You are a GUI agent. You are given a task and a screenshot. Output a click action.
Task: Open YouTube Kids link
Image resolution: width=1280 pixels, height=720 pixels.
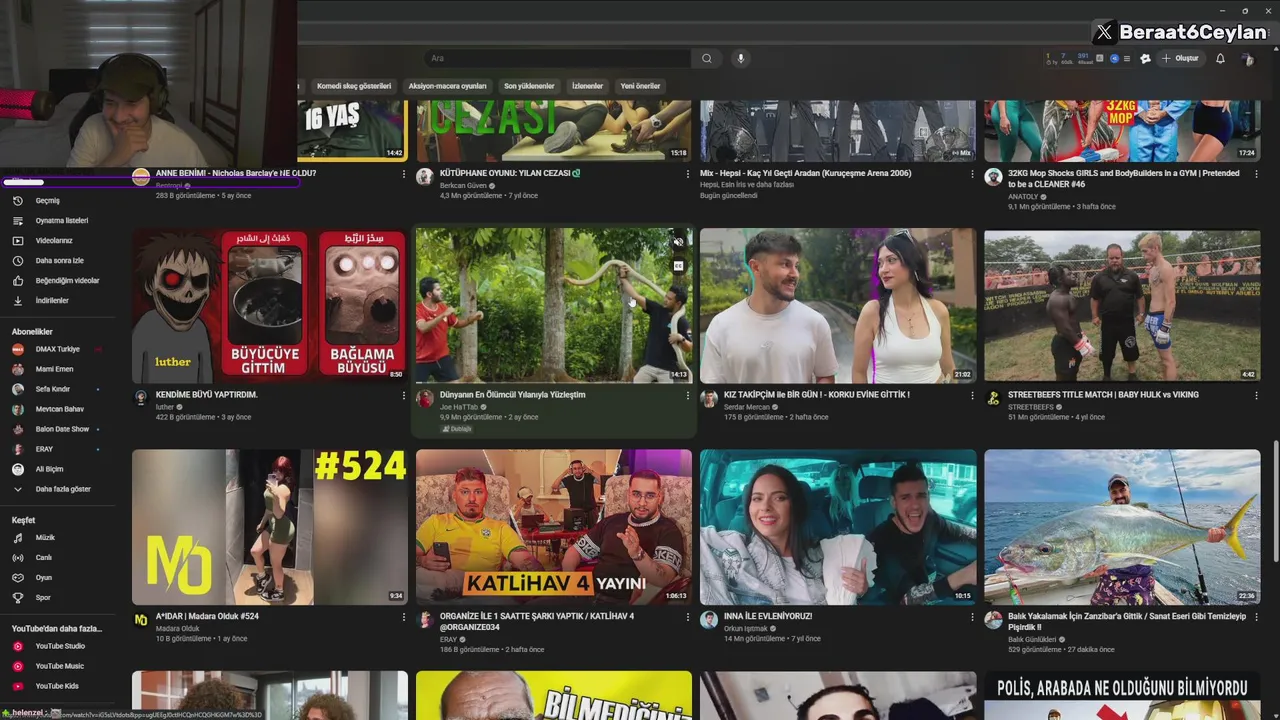coord(57,686)
